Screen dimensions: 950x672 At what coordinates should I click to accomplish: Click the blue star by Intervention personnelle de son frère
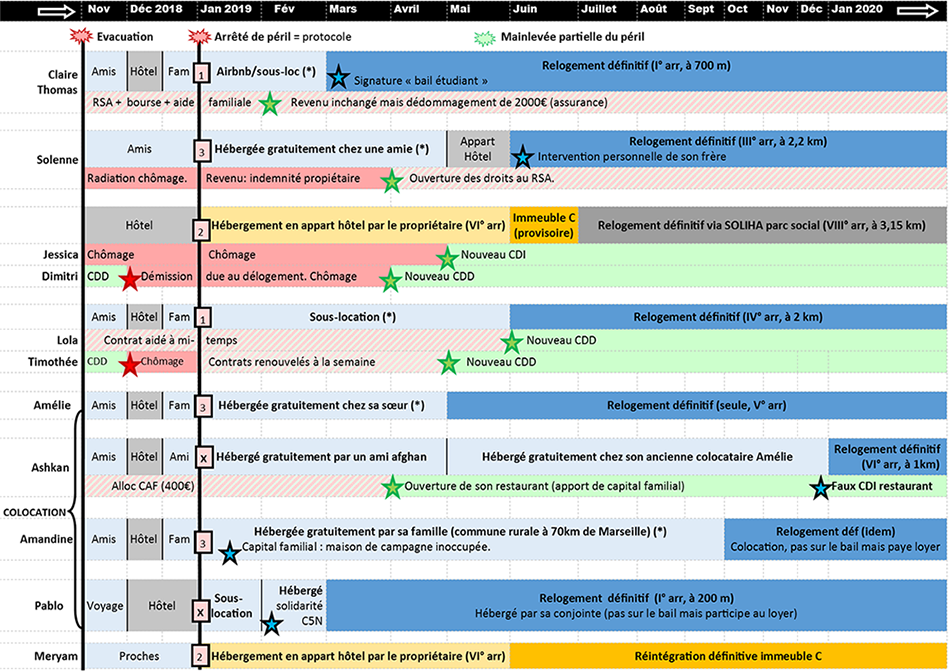[522, 157]
